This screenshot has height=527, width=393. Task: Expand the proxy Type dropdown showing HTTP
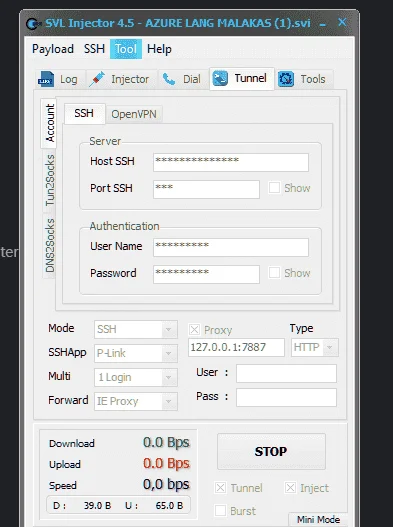330,347
